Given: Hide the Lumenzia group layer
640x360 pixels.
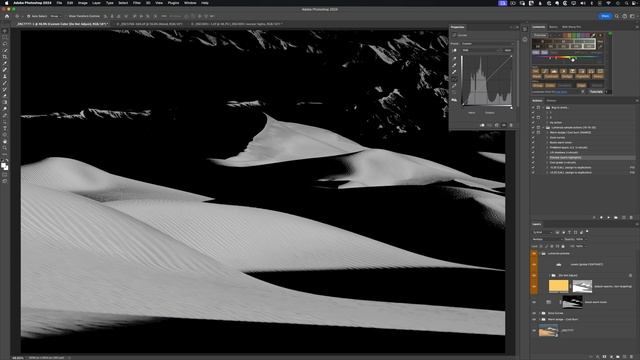Looking at the screenshot, I should click(x=534, y=253).
